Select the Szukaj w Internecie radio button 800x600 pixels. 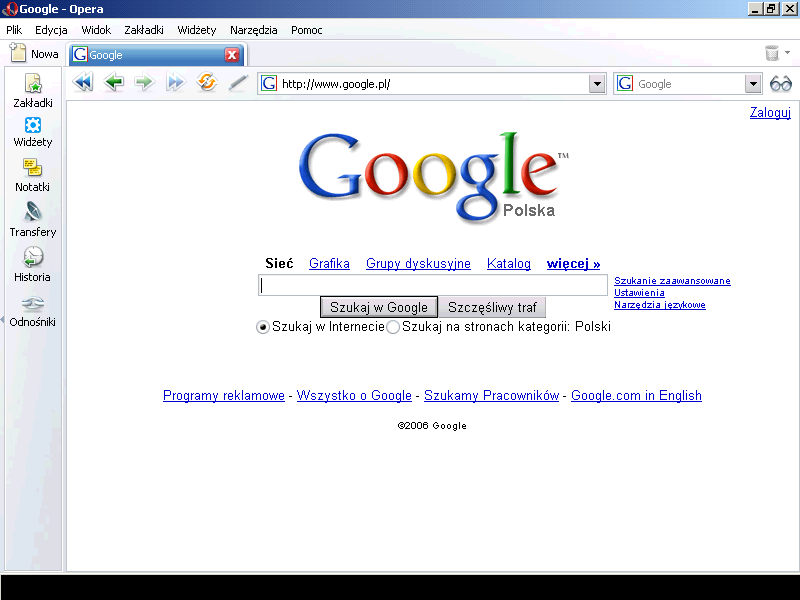[263, 327]
